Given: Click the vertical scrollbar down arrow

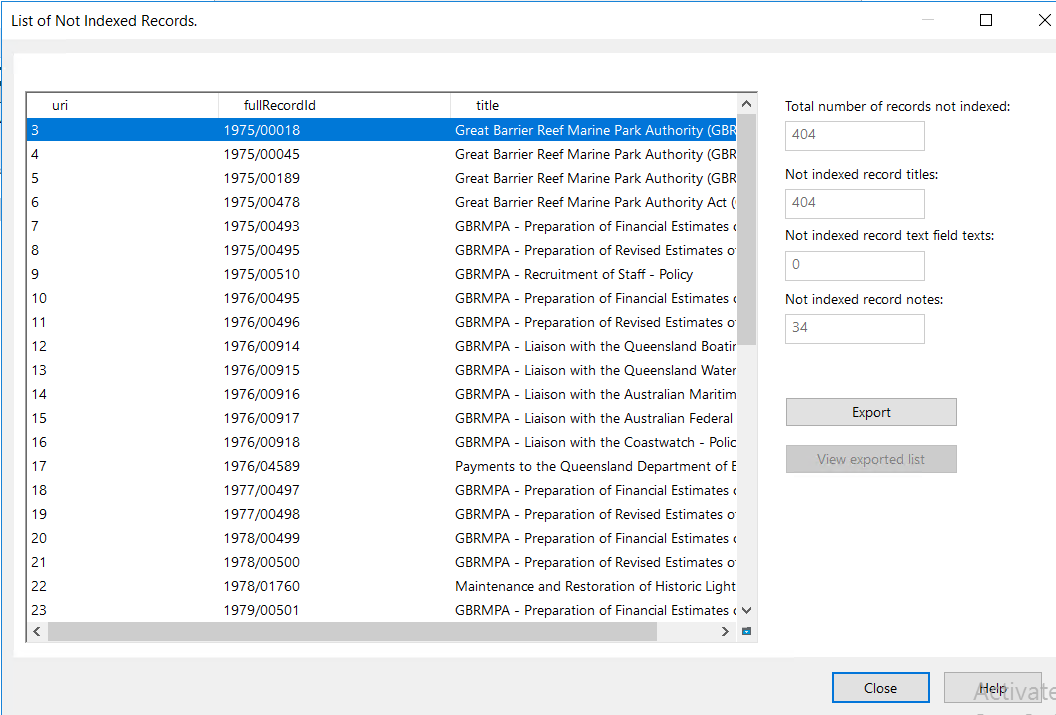Looking at the screenshot, I should click(x=746, y=609).
